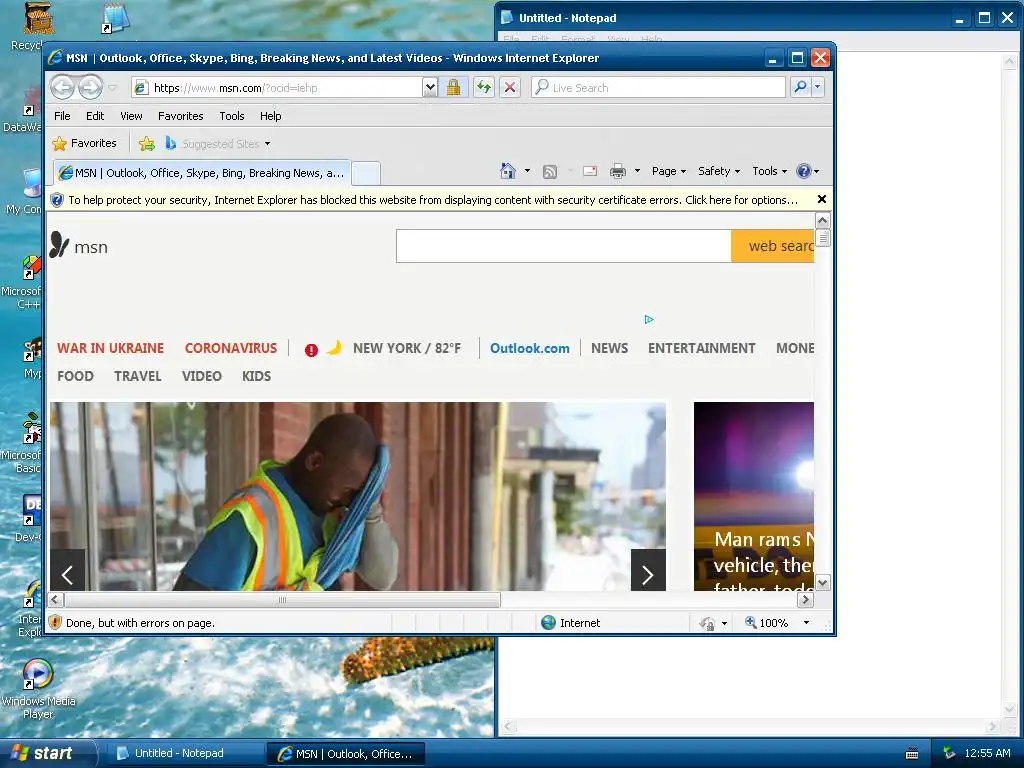Open the Help menu in menu bar
The image size is (1024, 768).
point(270,116)
